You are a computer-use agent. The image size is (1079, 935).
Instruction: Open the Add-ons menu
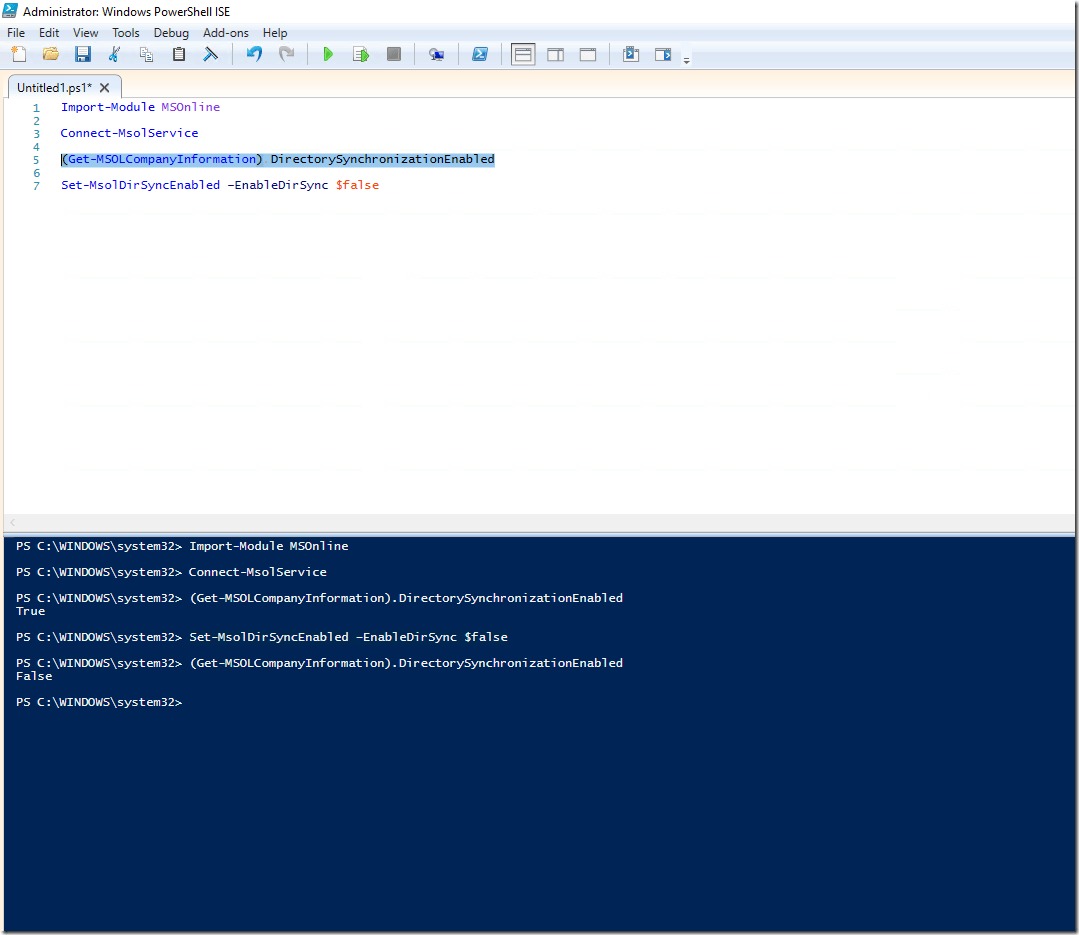click(226, 33)
